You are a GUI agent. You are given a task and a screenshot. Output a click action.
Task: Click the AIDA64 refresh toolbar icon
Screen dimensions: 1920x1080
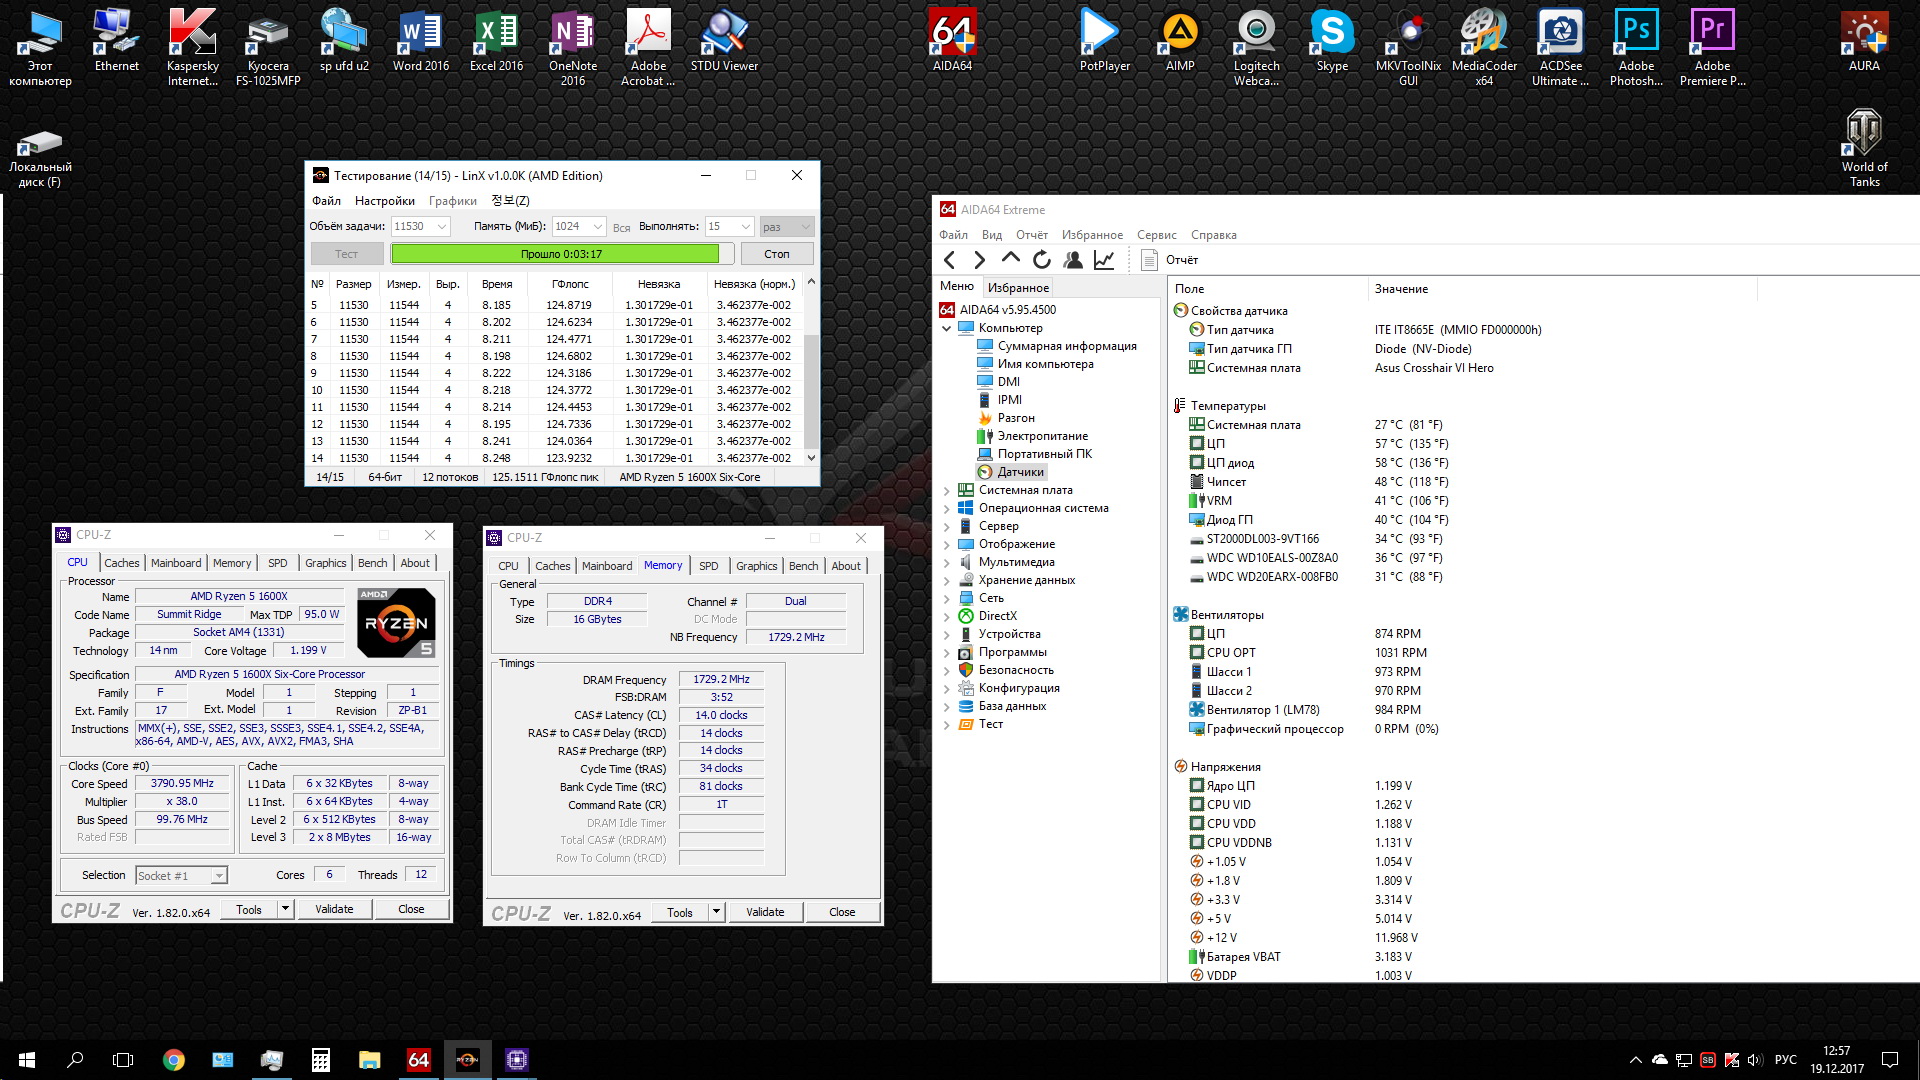point(1042,260)
